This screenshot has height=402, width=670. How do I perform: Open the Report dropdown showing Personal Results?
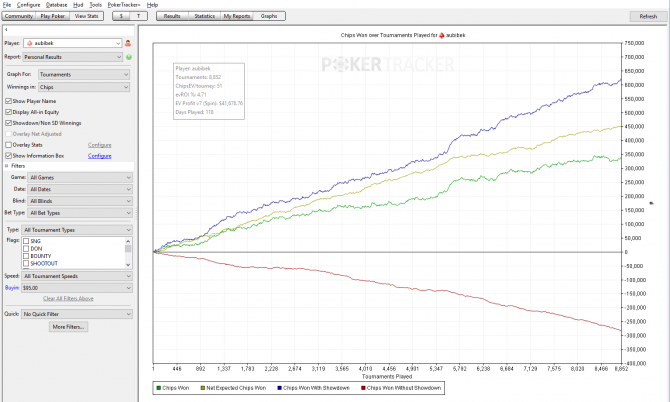click(x=73, y=57)
